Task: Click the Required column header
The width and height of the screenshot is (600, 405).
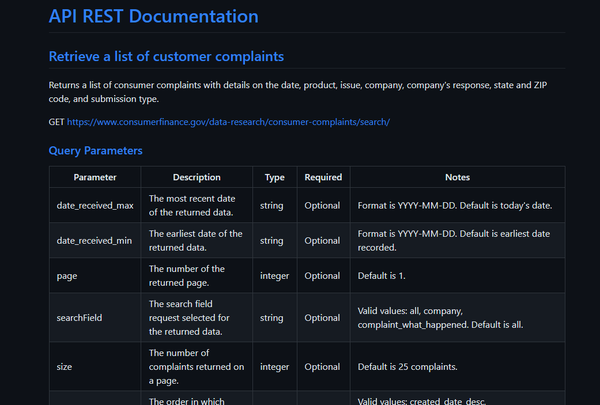Action: coord(322,177)
